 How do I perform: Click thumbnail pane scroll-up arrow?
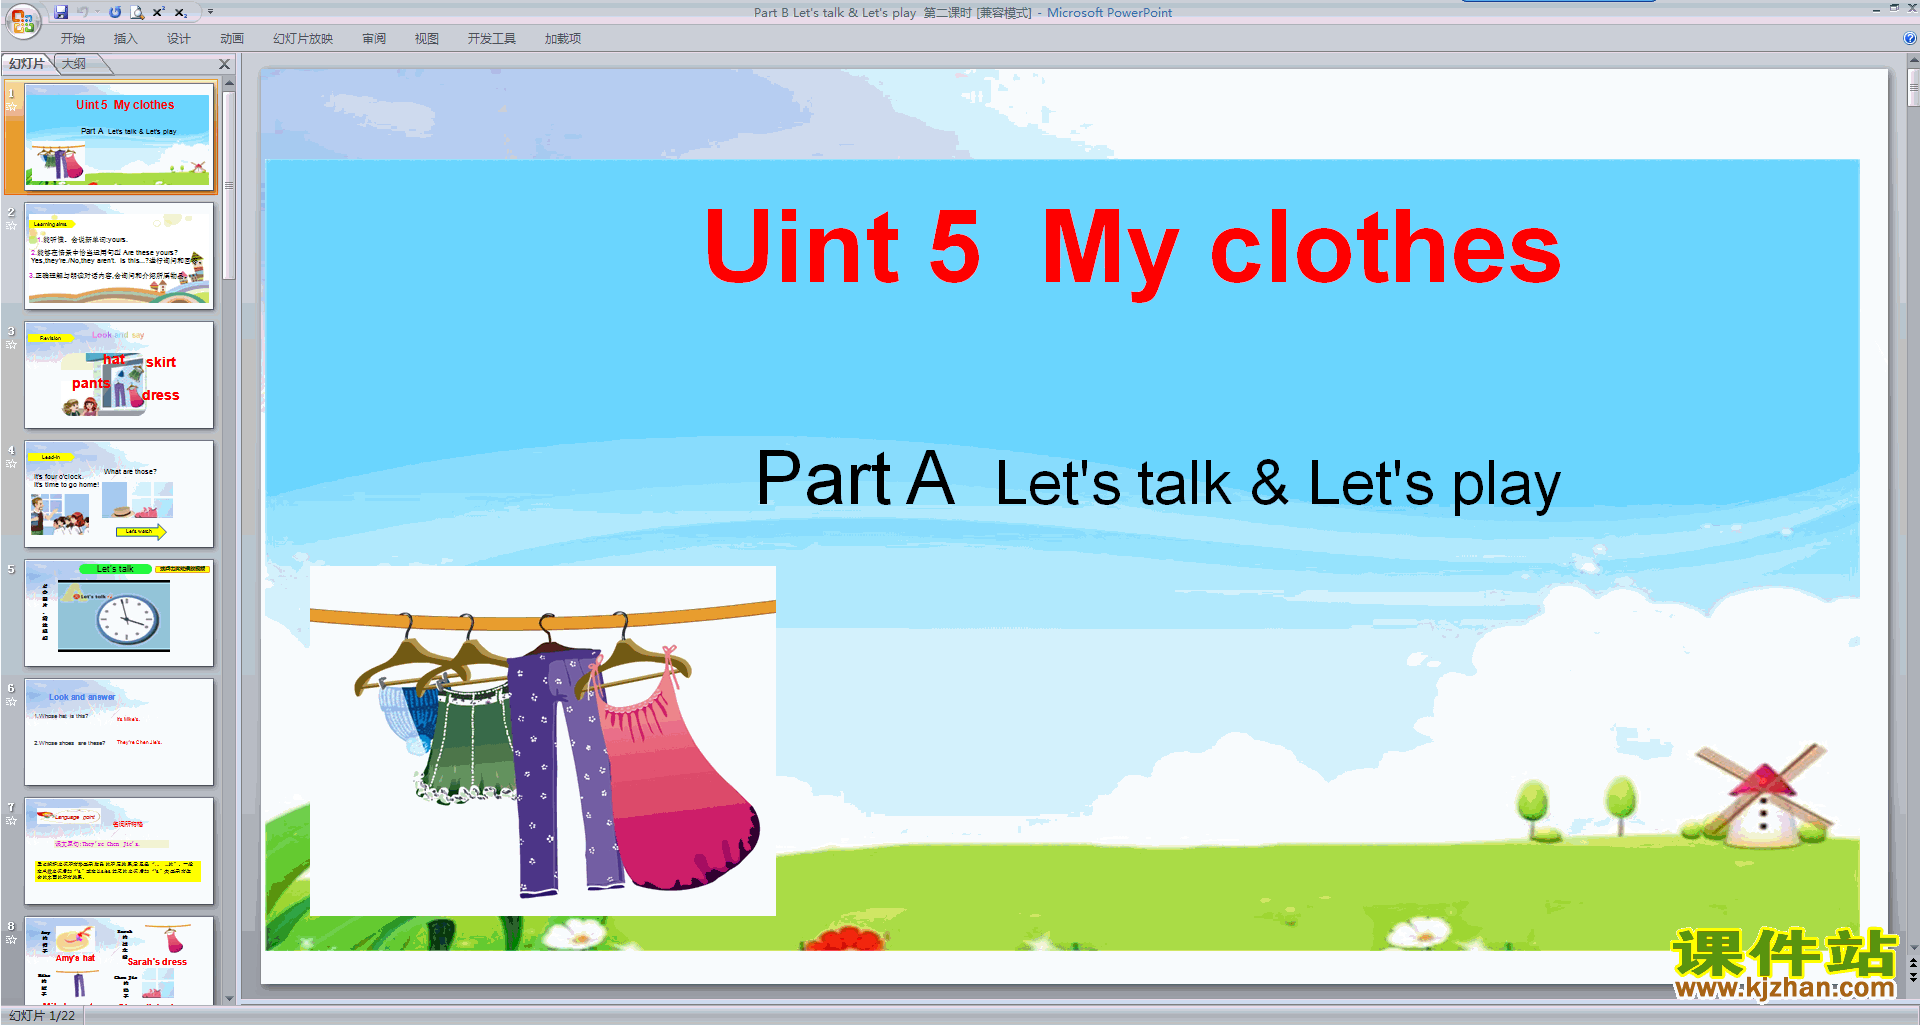click(229, 82)
